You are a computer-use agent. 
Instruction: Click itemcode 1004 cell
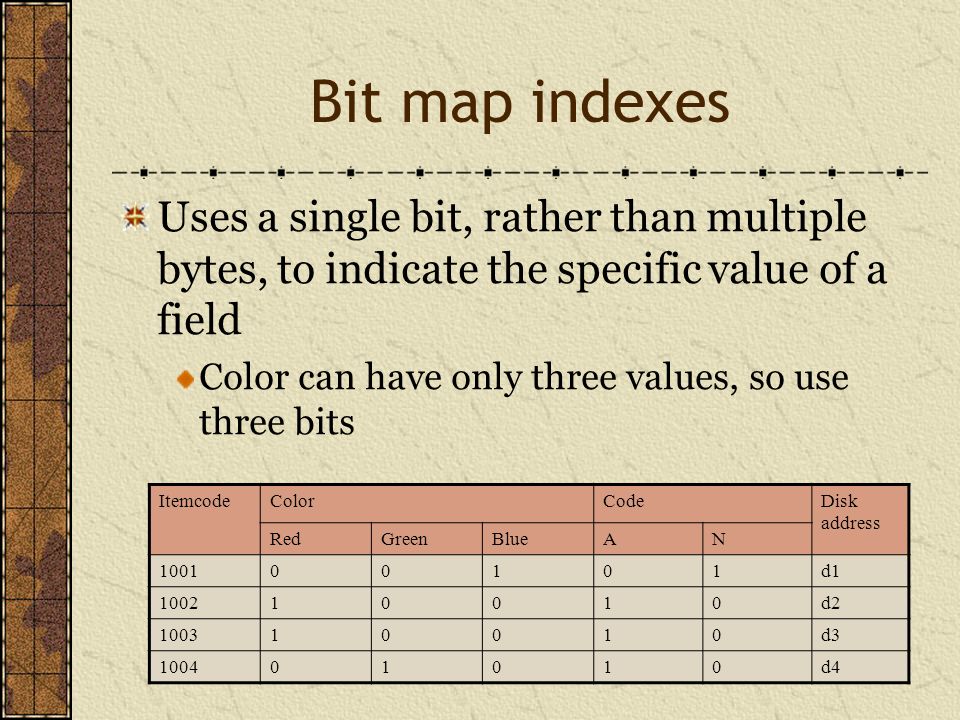coord(205,667)
